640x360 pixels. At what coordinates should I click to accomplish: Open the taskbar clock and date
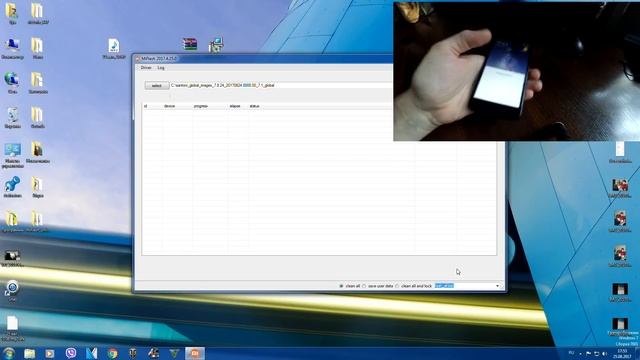[622, 353]
